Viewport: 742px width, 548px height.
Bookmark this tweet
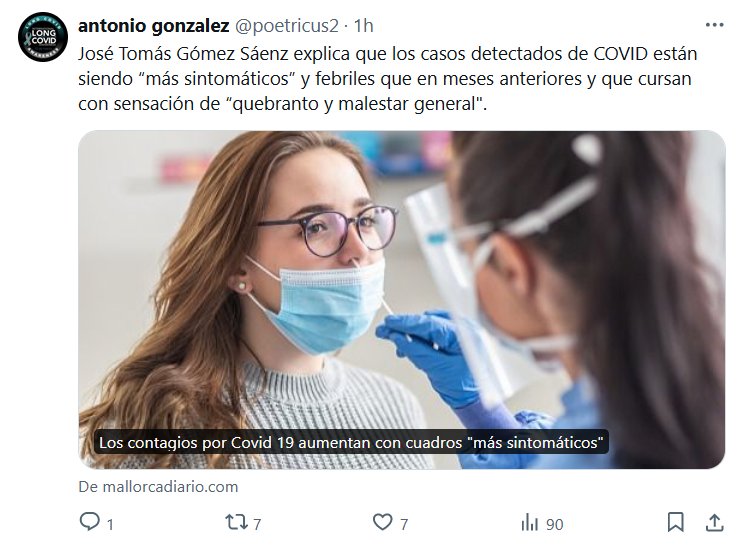coord(675,522)
